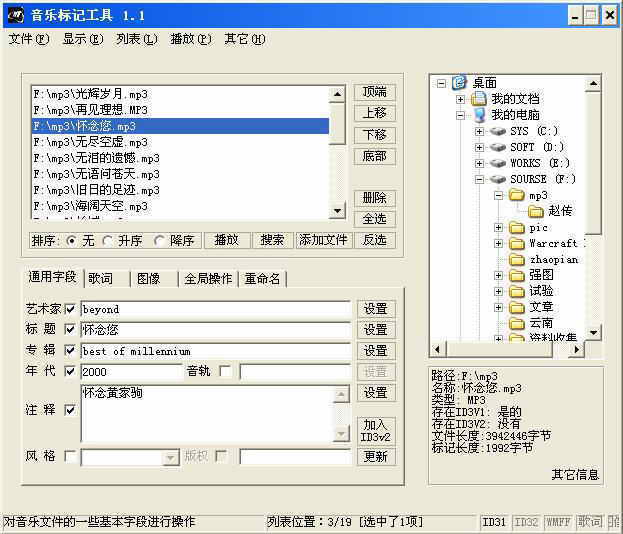Collapse the SOURSE (F:) drive node
Viewport: 623px width, 534px height.
tap(479, 179)
